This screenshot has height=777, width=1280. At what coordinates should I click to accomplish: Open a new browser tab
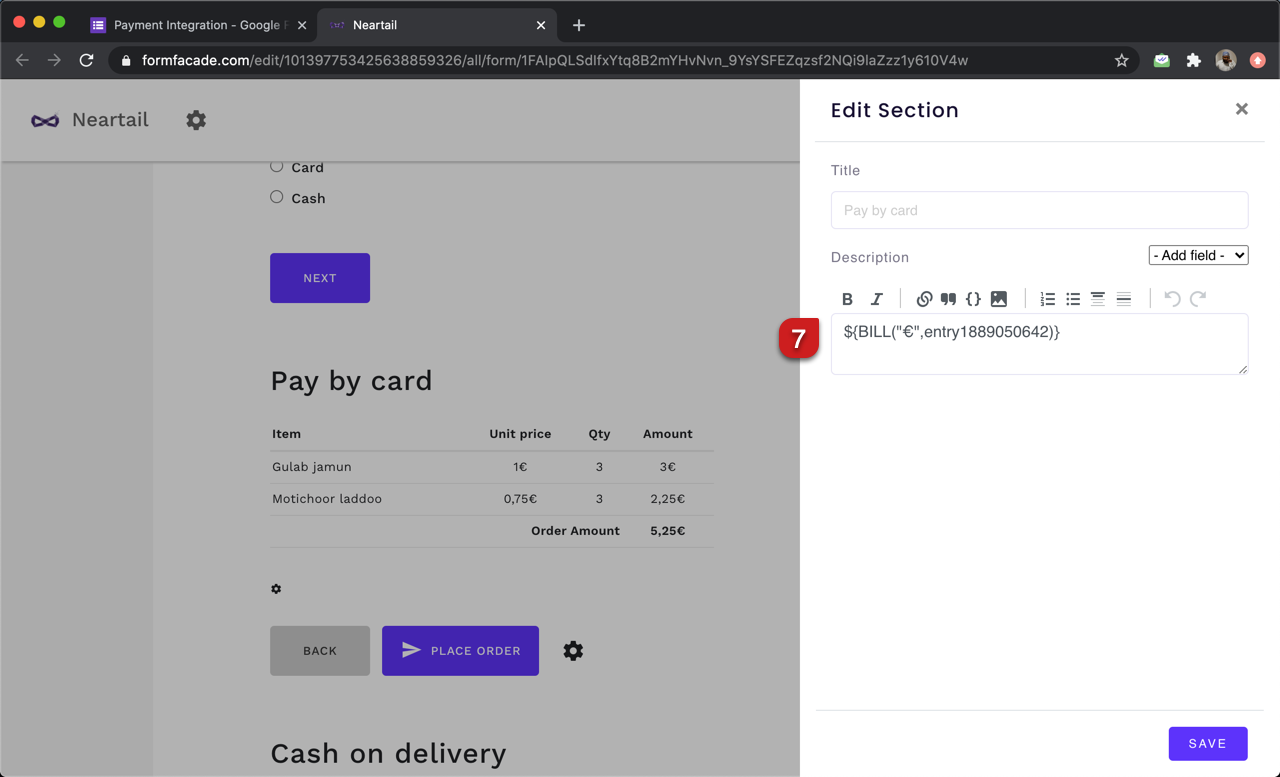click(x=579, y=25)
